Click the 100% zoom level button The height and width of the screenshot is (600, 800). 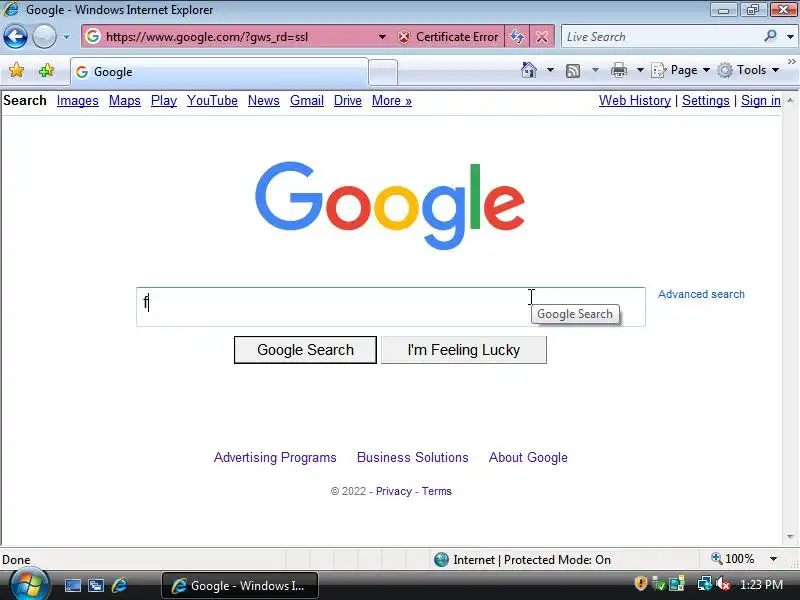coord(733,559)
